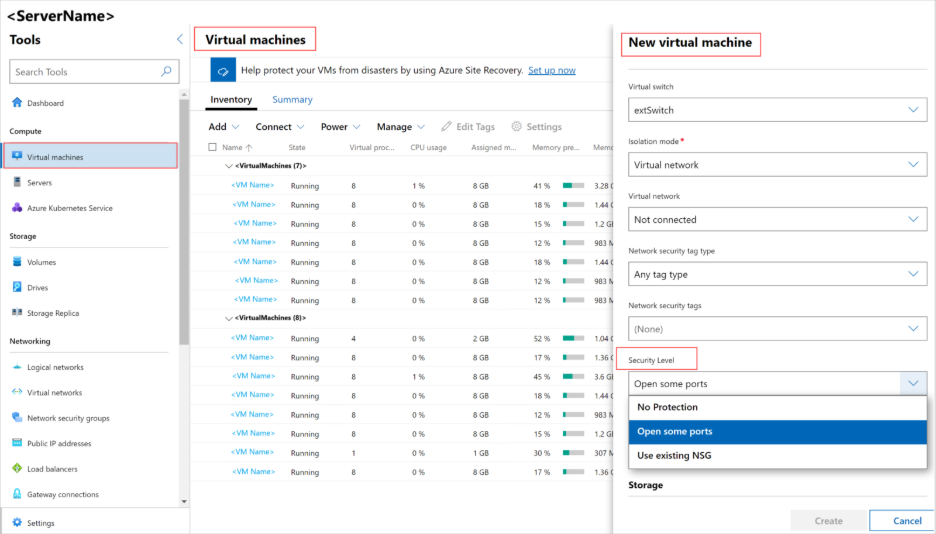The image size is (936, 534).
Task: Click the Gateway connections icon
Action: coord(17,493)
